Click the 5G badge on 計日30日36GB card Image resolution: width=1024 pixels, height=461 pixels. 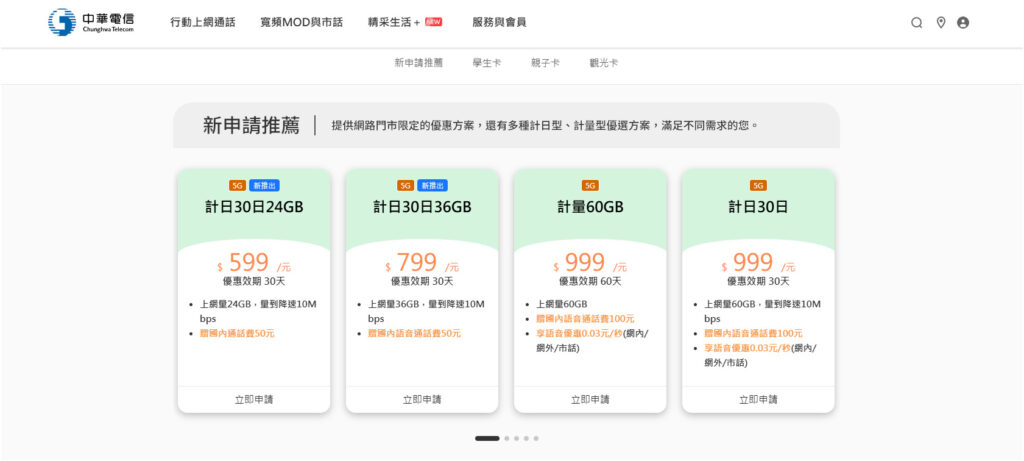tap(405, 185)
